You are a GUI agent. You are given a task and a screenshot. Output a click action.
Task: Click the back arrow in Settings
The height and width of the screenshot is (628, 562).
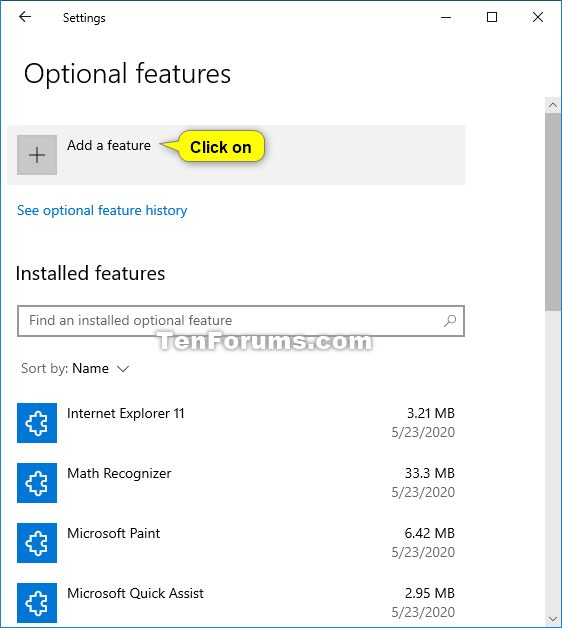click(x=25, y=17)
